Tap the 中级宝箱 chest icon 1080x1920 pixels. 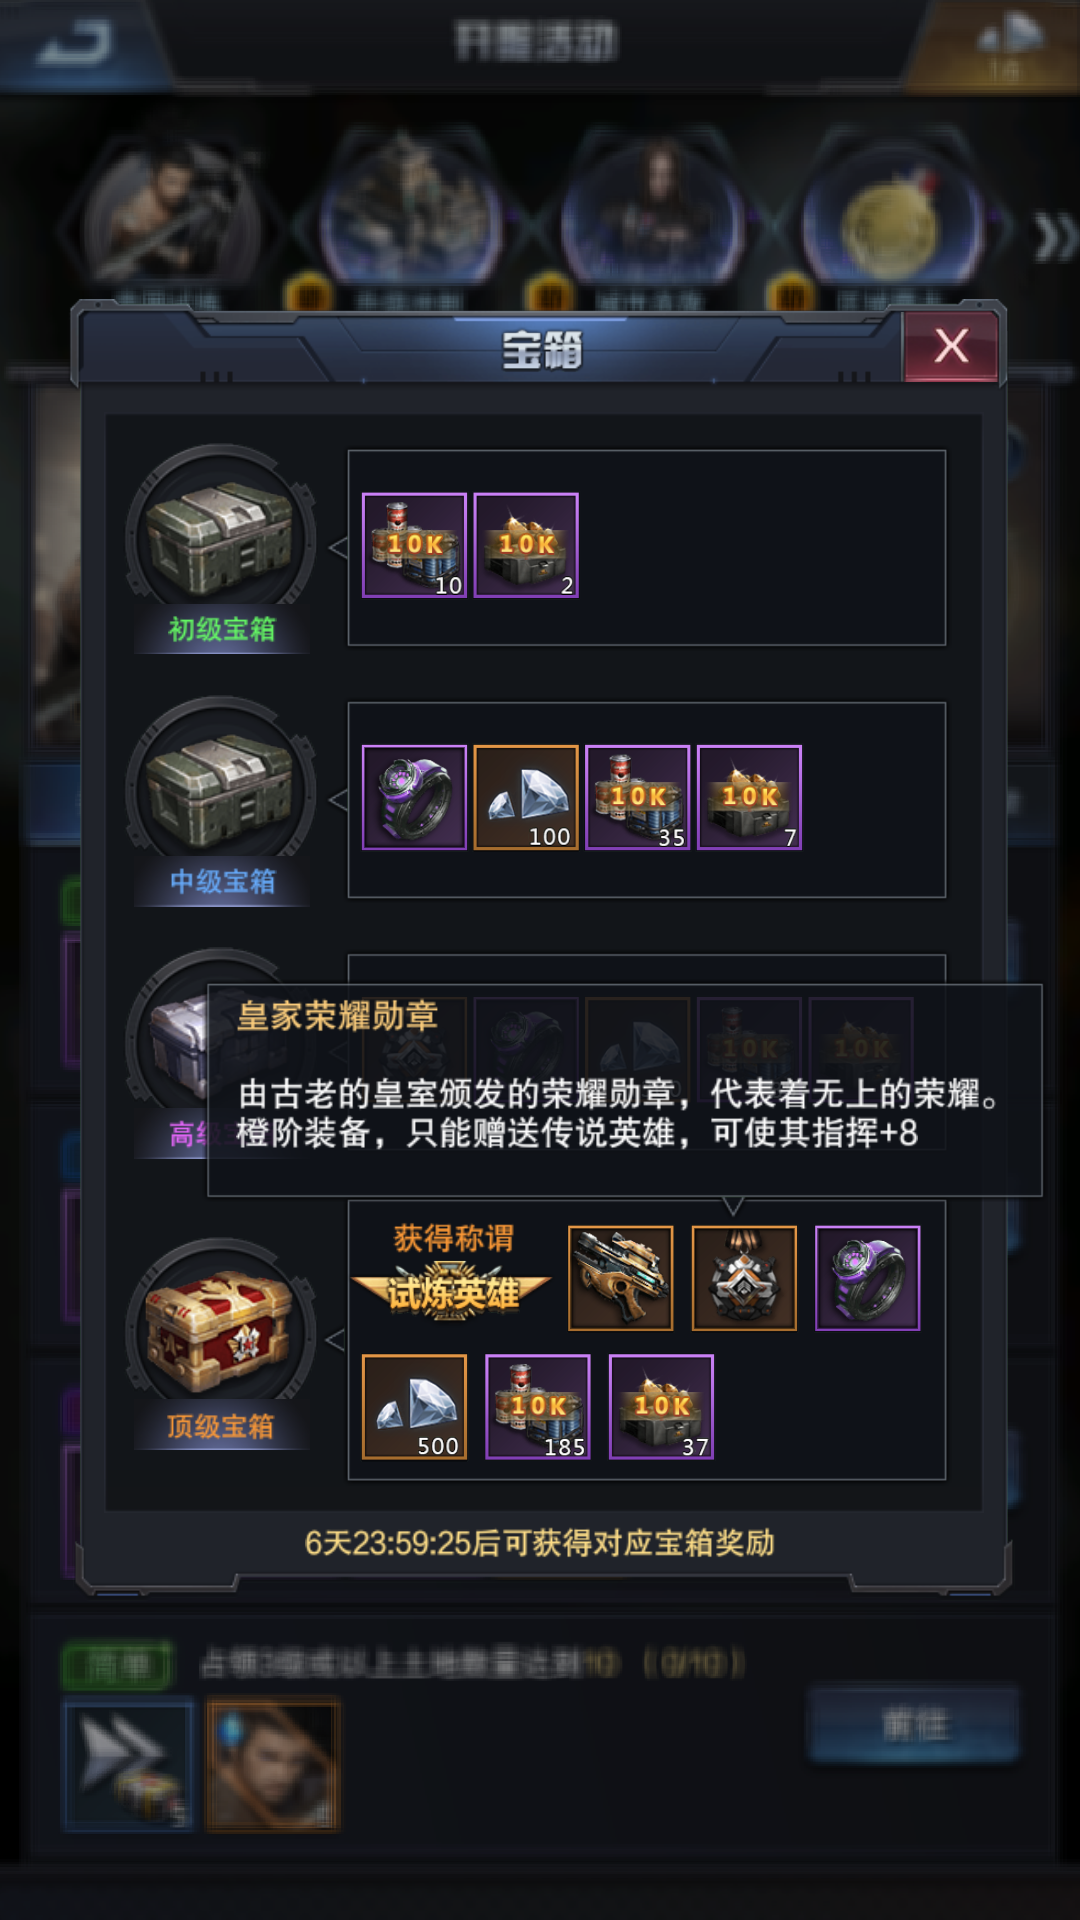[x=220, y=793]
